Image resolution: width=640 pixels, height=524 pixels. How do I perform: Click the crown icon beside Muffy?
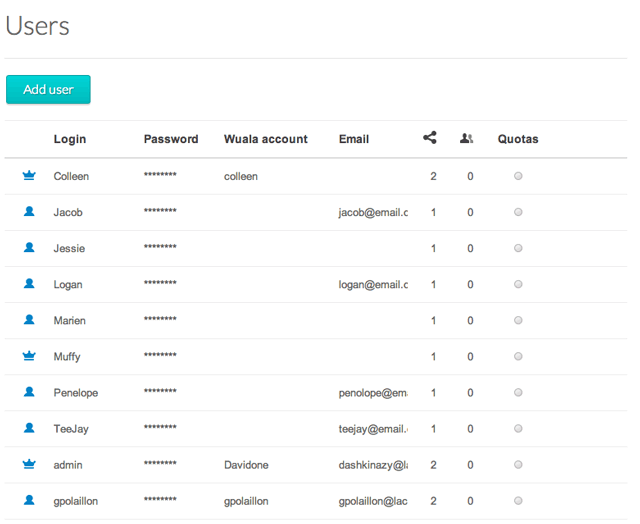pyautogui.click(x=29, y=356)
